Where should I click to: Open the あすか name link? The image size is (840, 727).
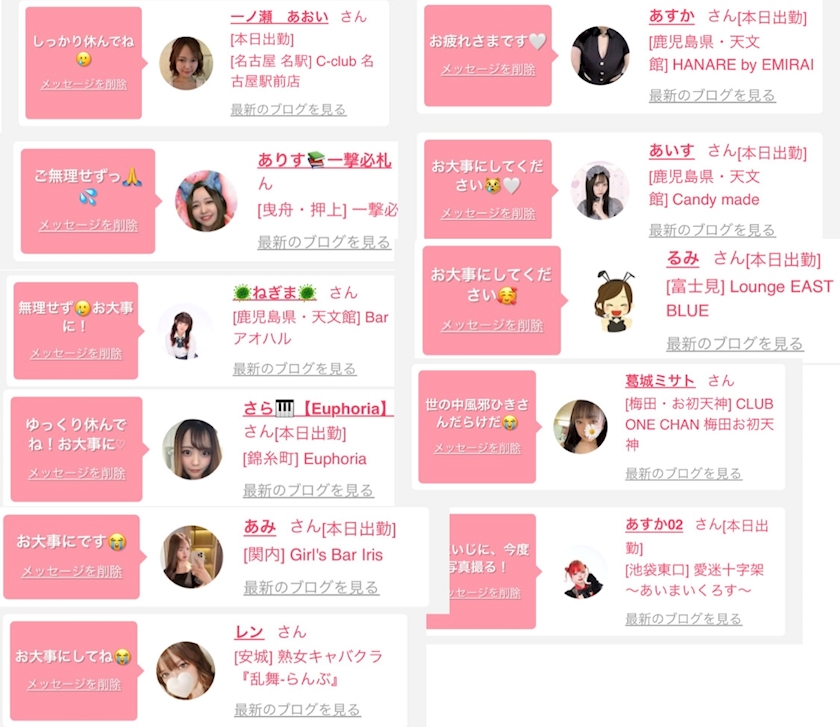[x=672, y=17]
